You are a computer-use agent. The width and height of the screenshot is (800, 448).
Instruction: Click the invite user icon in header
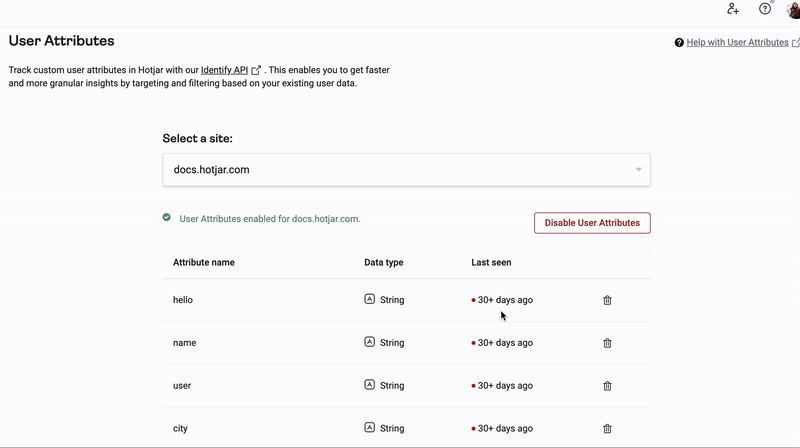[x=733, y=9]
